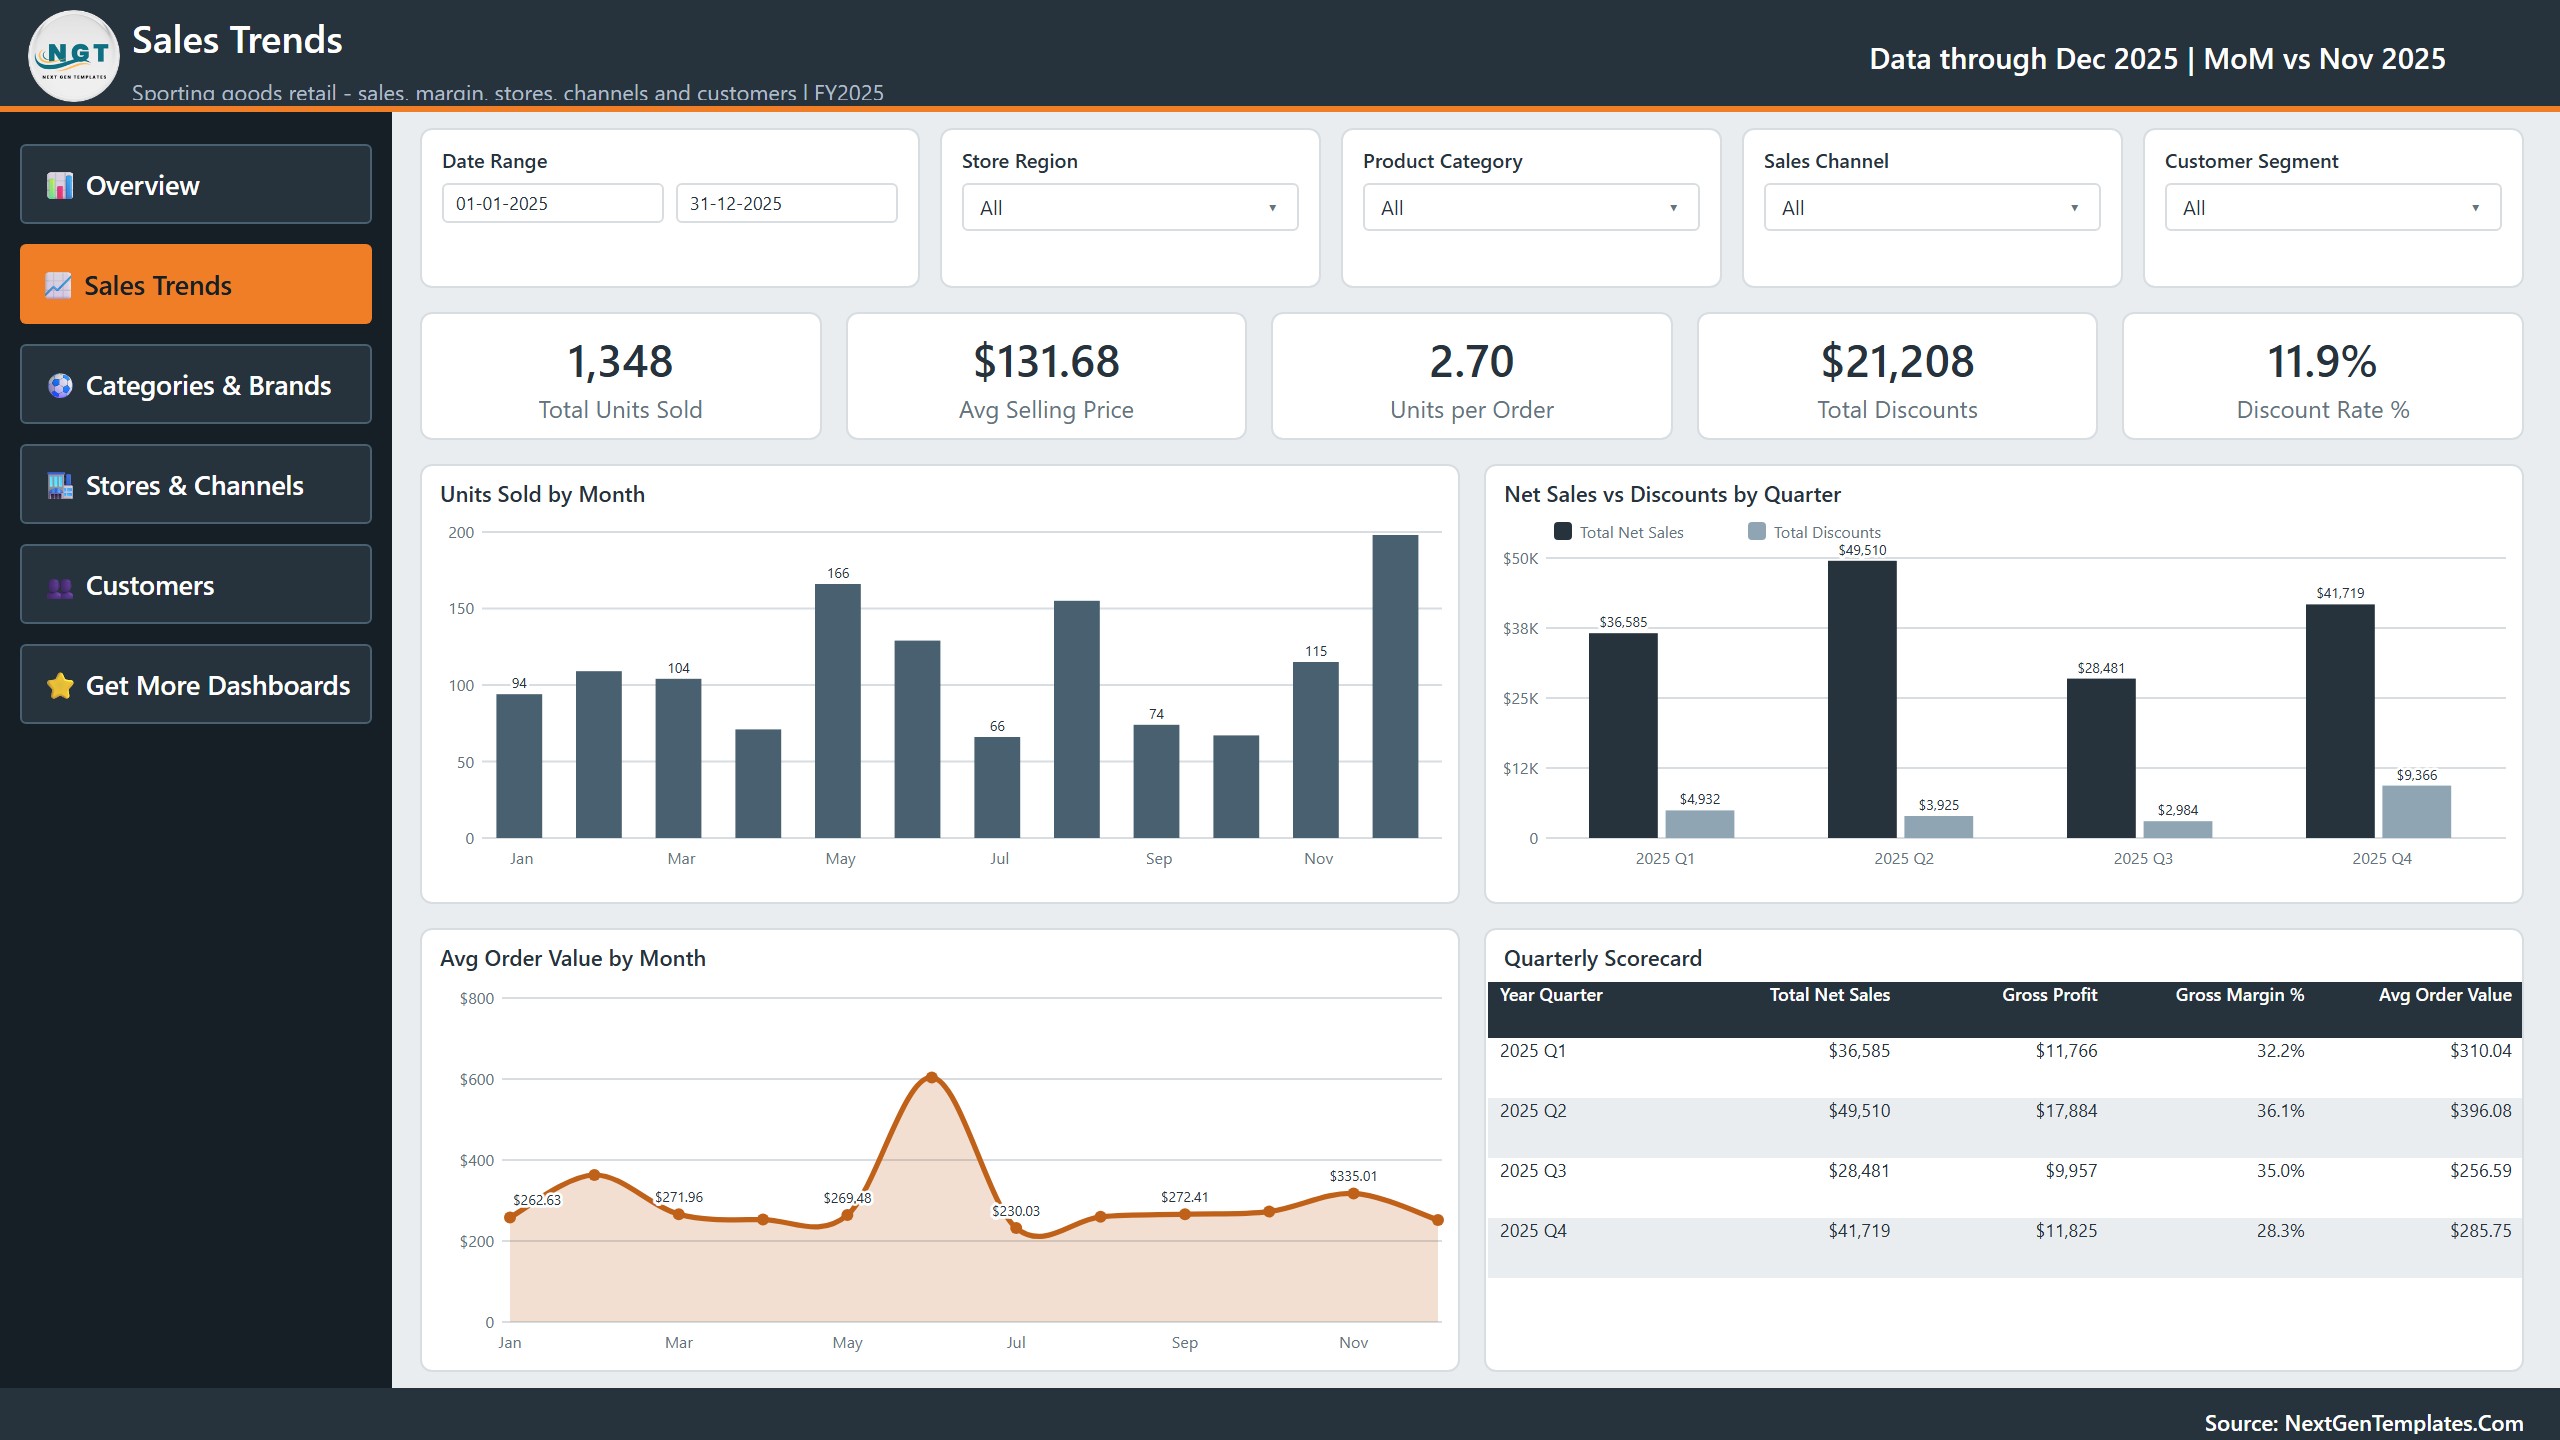The width and height of the screenshot is (2560, 1440).
Task: Click the star icon on Get More Dashboards
Action: pos(60,686)
